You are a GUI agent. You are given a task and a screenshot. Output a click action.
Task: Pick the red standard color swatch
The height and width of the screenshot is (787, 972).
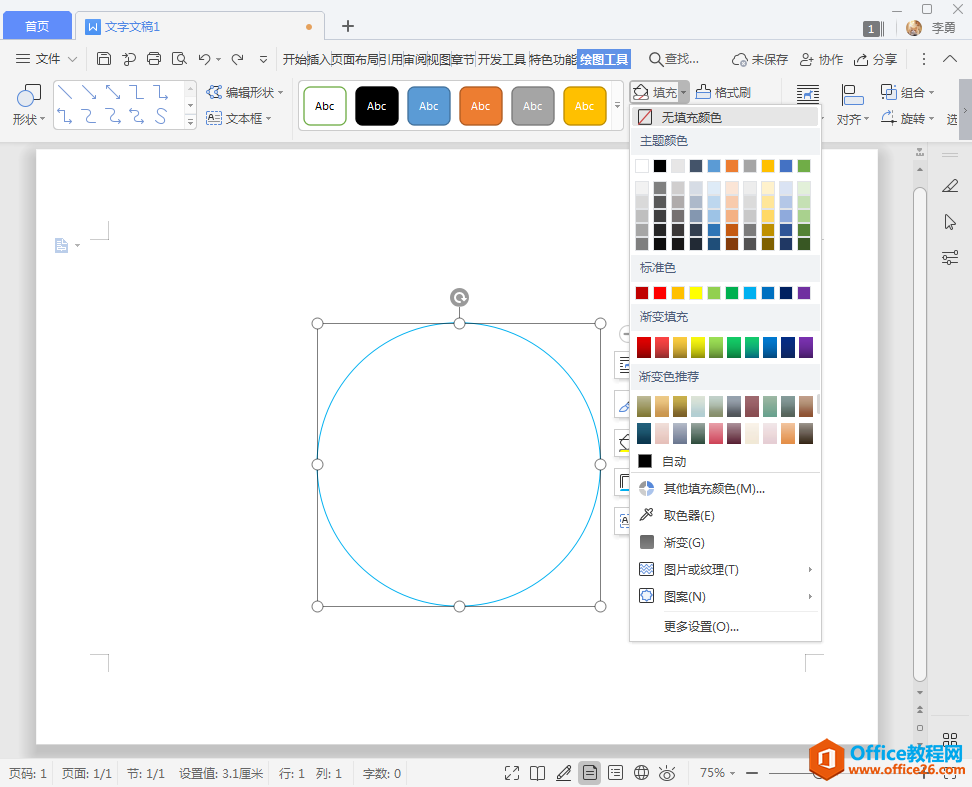tap(660, 293)
